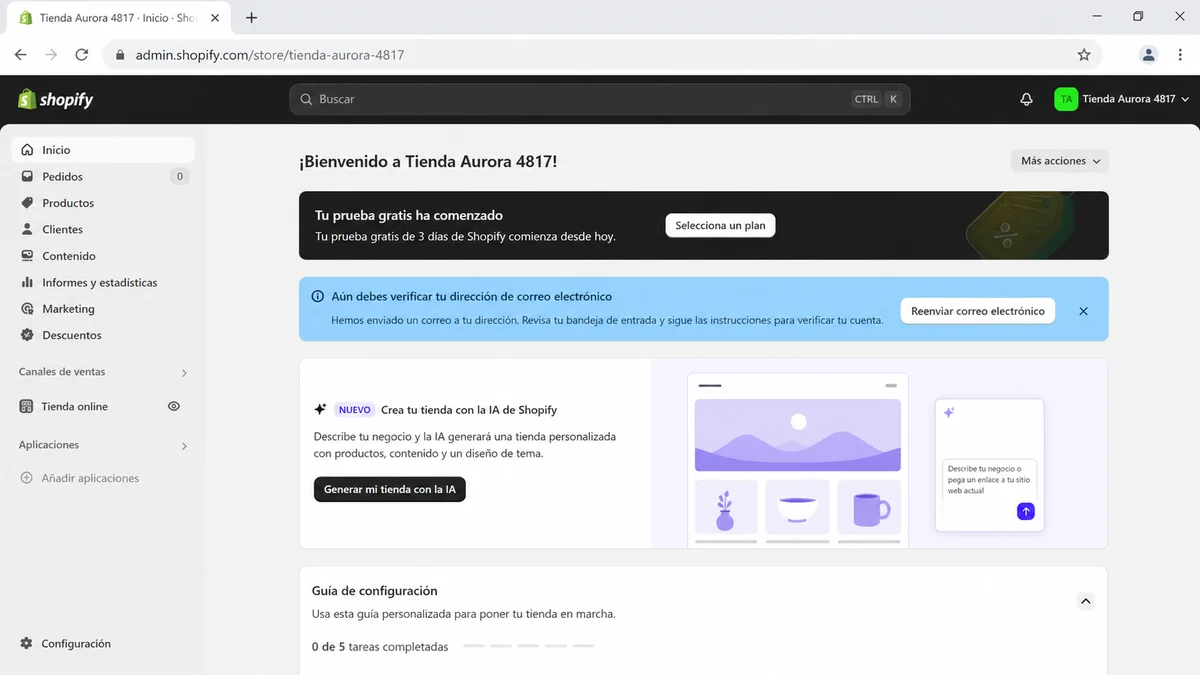This screenshot has width=1200, height=675.
Task: Click the tasks completed progress bar
Action: (528, 646)
